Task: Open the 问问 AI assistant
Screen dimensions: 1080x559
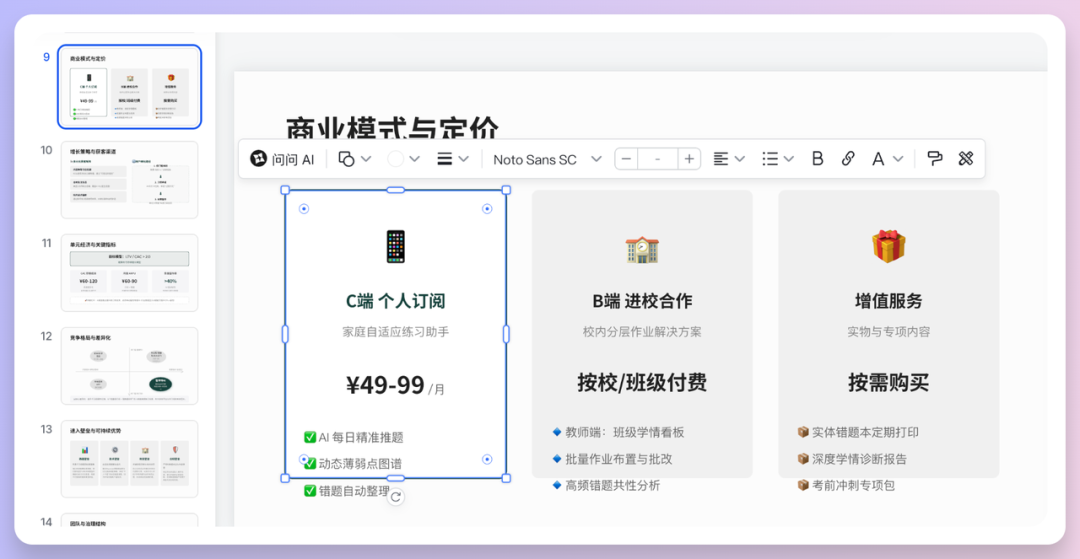Action: click(282, 159)
